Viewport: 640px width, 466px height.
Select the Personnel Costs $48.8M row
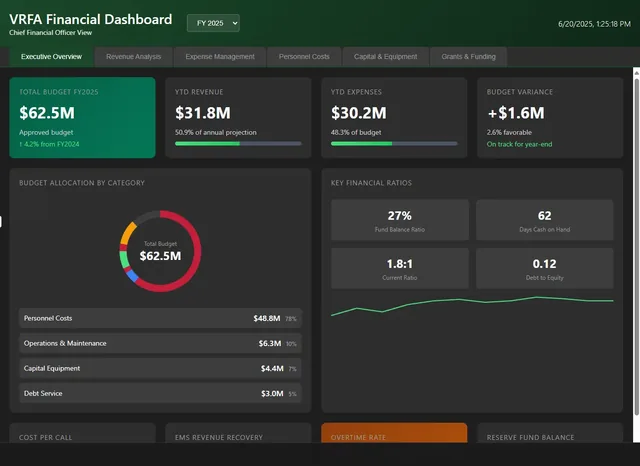pos(160,318)
